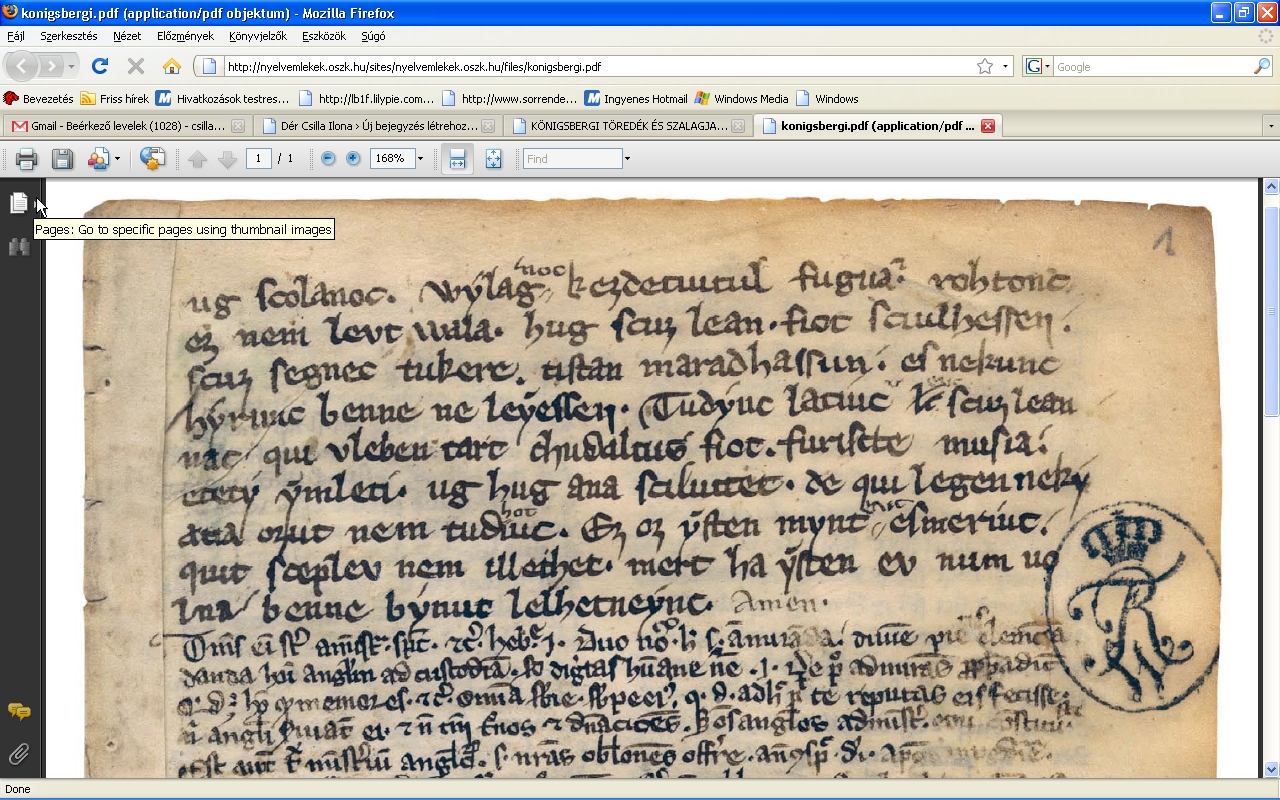This screenshot has width=1280, height=800.
Task: Open the www.sorrende... bookmark
Action: pos(509,99)
